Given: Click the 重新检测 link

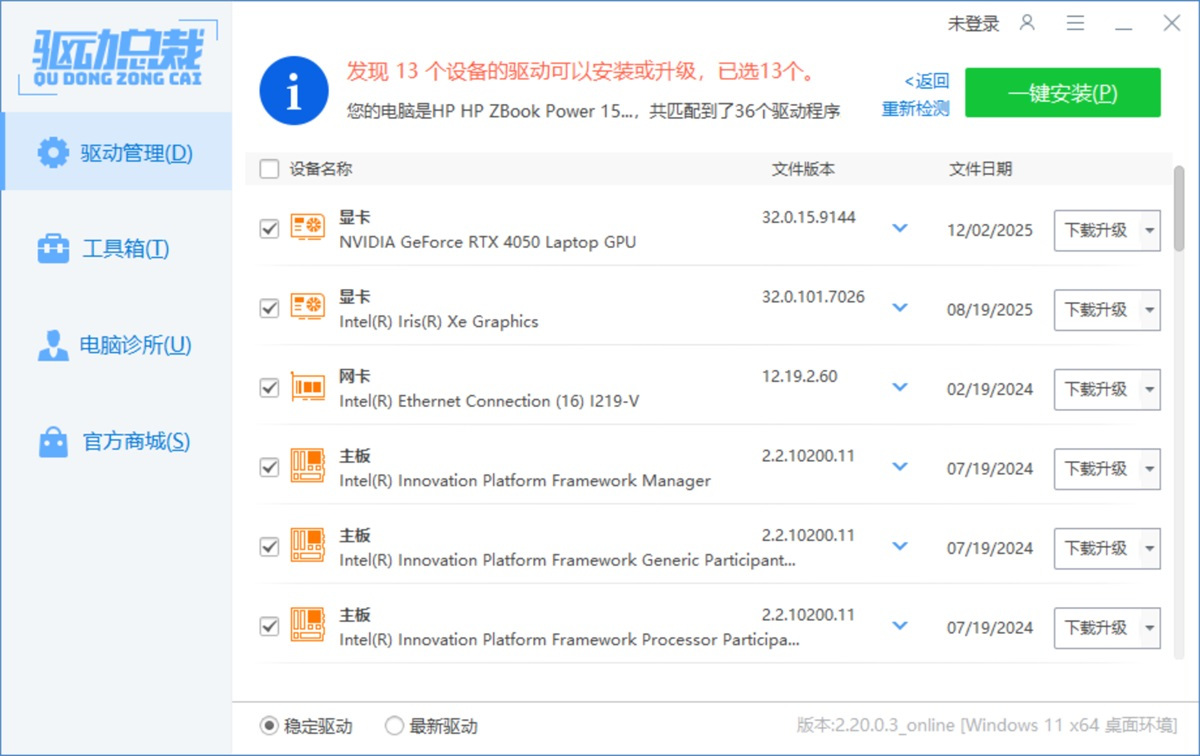Looking at the screenshot, I should click(x=915, y=109).
